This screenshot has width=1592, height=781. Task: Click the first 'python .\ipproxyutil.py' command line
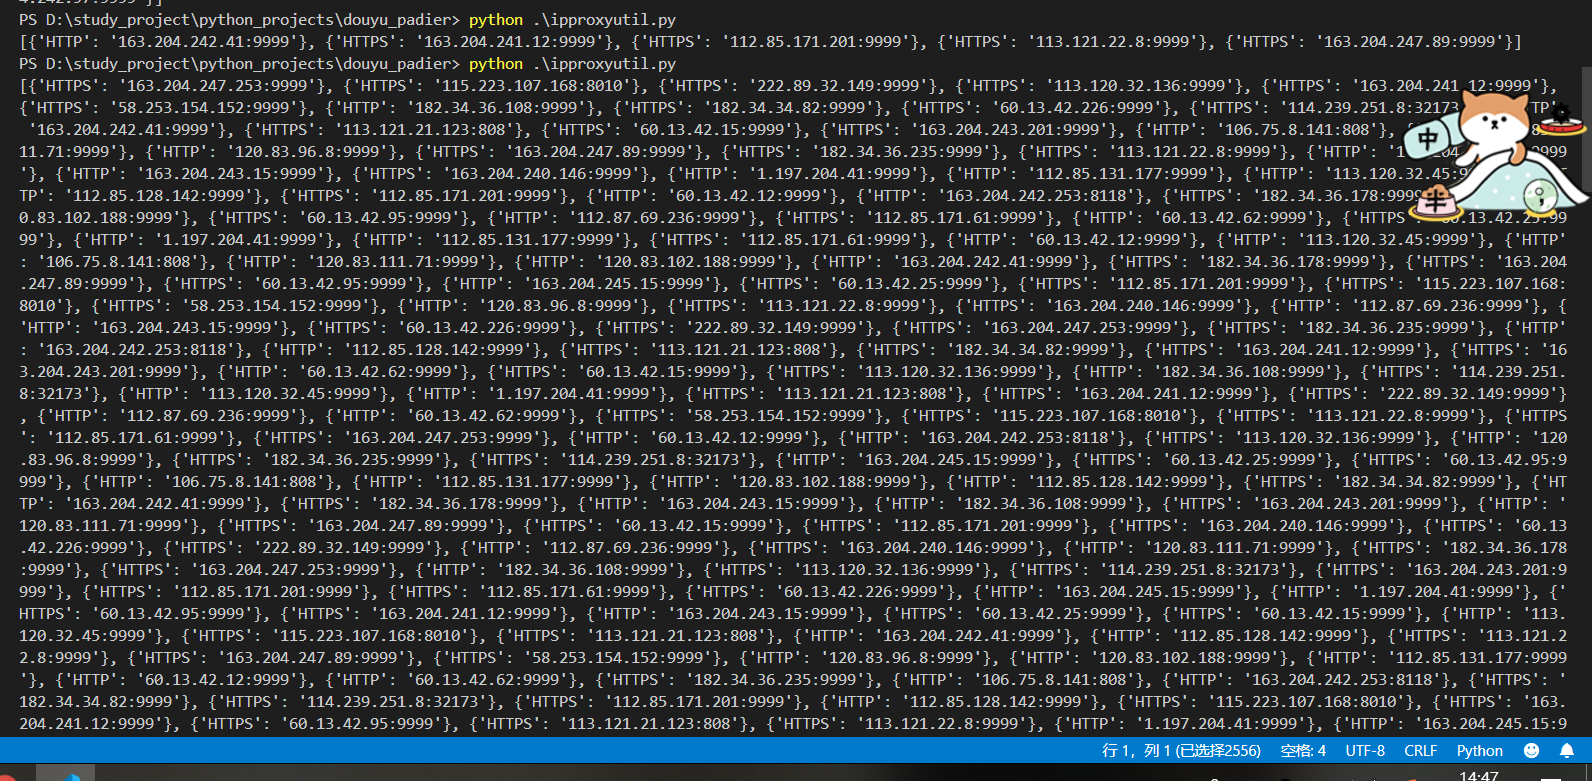[x=572, y=20]
